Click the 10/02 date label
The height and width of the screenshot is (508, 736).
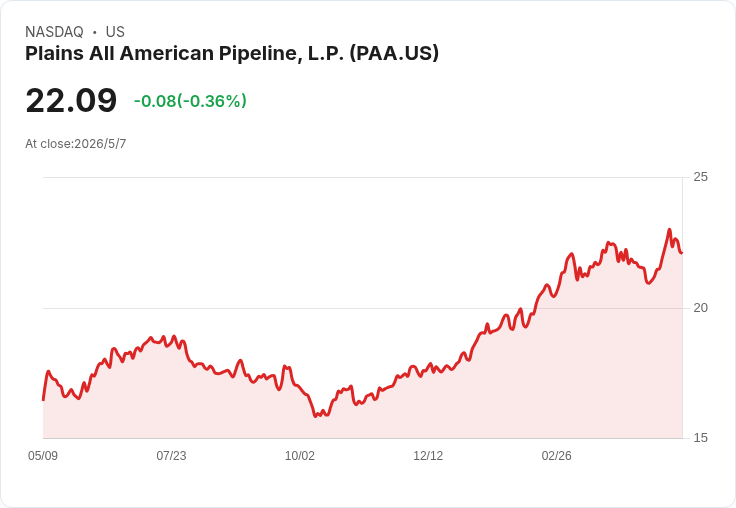coord(300,456)
